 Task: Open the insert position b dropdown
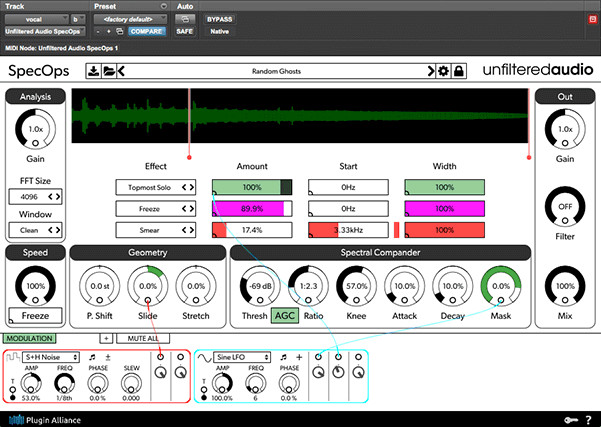78,19
